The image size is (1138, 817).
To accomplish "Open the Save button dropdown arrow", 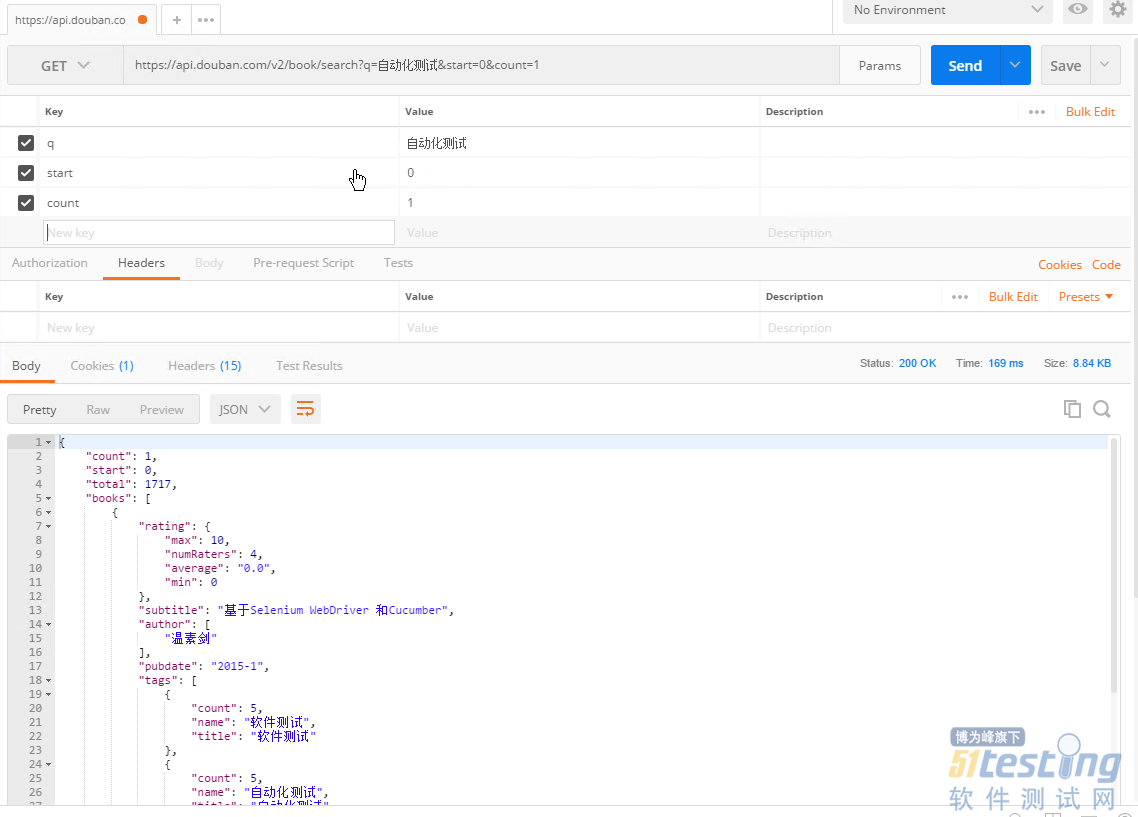I will (x=1105, y=65).
